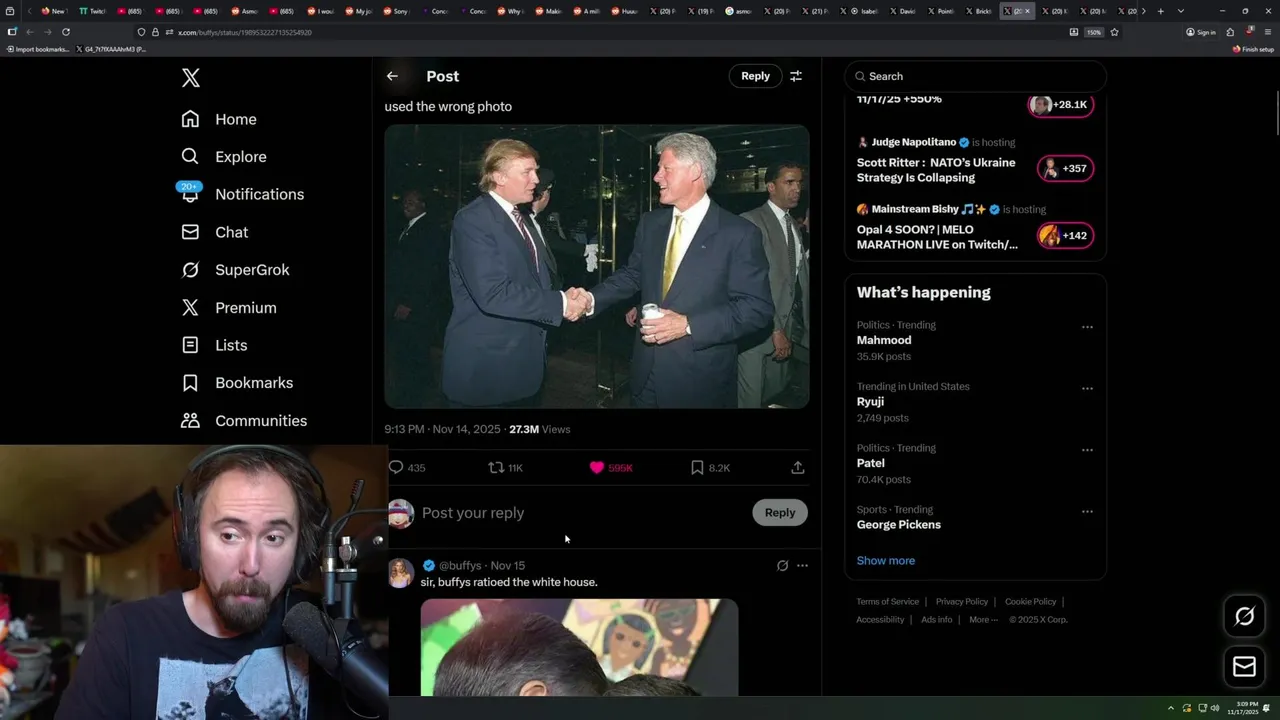
Task: Open the 27.3M Views analytics
Action: [x=539, y=429]
